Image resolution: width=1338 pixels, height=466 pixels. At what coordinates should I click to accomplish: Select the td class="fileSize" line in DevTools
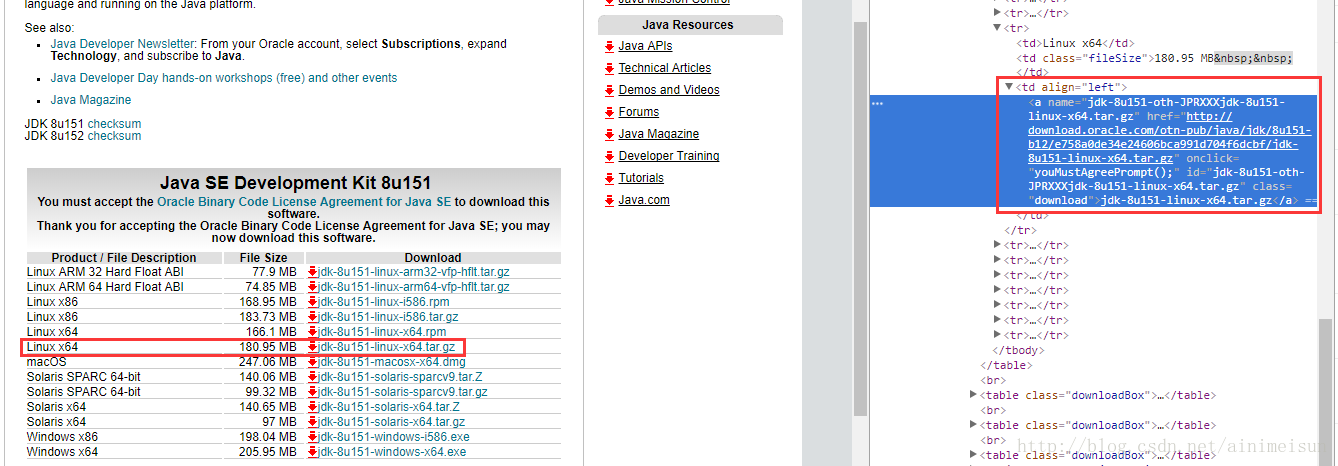[1154, 58]
